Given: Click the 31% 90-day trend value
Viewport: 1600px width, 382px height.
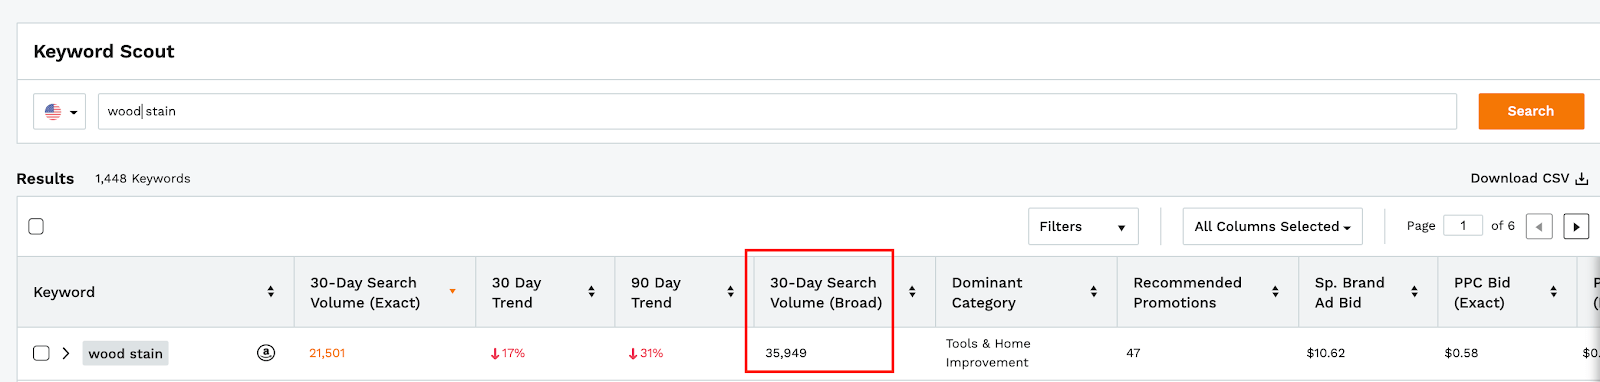Looking at the screenshot, I should click(646, 353).
